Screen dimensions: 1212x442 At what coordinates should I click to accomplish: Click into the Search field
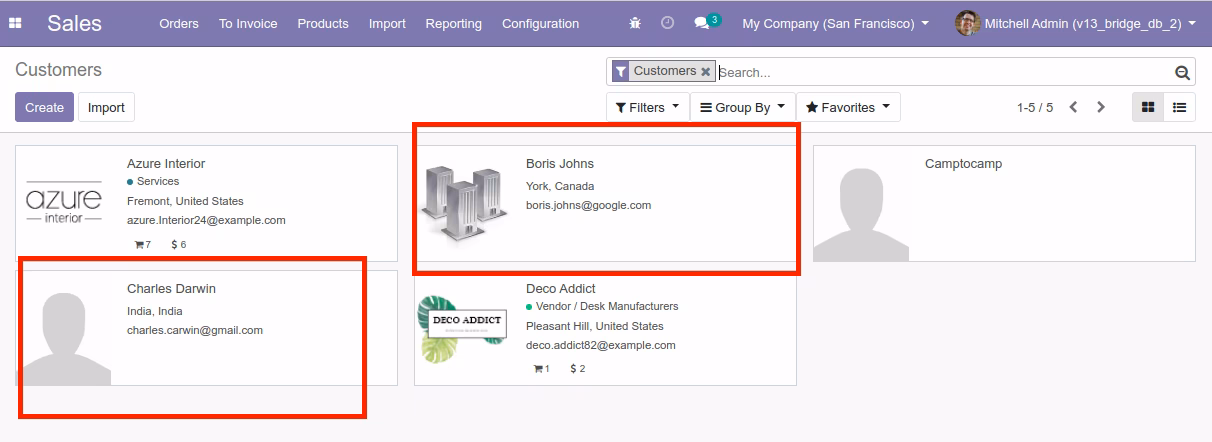pos(944,72)
